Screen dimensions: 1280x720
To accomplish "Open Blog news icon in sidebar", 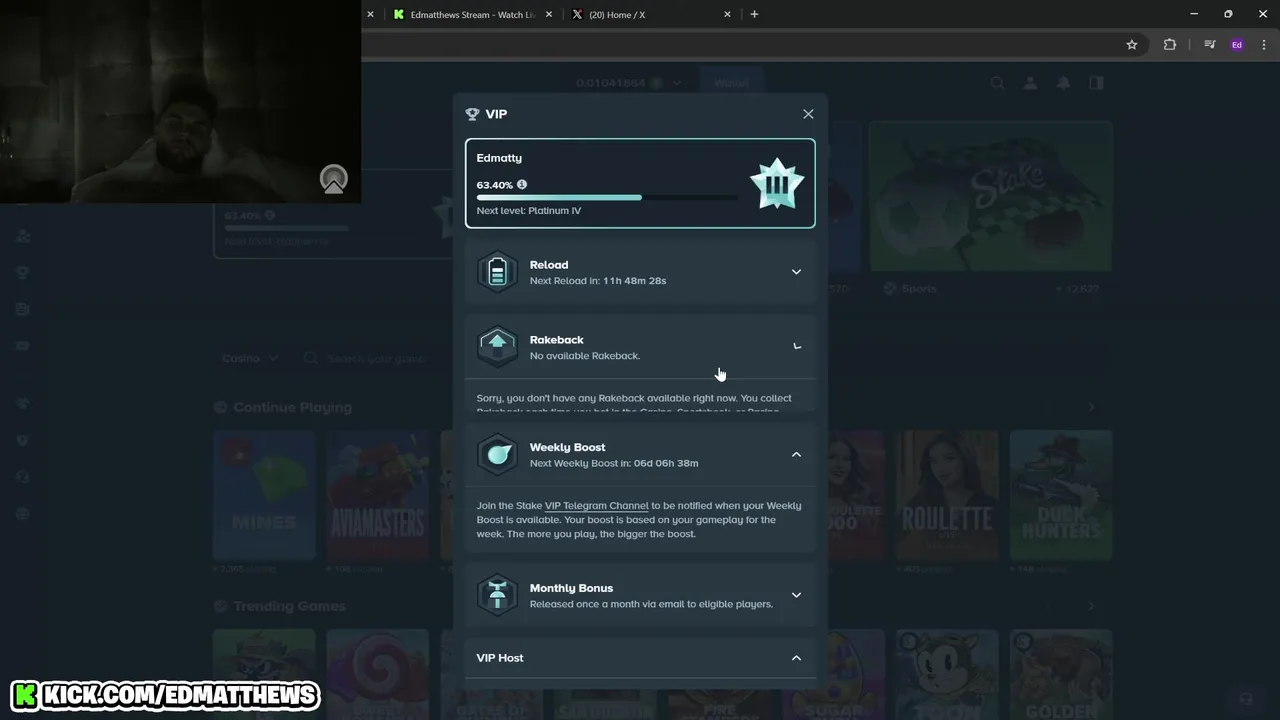I will click(x=23, y=309).
